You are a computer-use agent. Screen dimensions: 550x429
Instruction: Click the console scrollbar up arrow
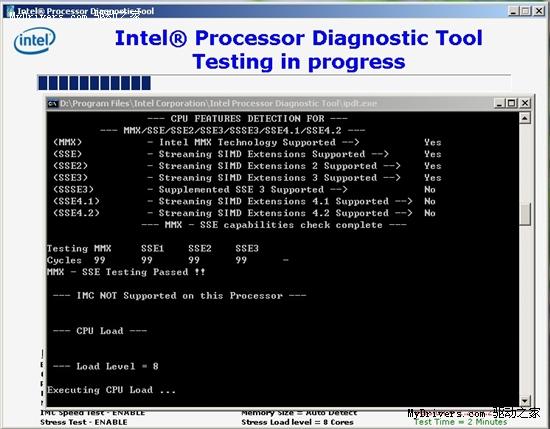coord(524,118)
